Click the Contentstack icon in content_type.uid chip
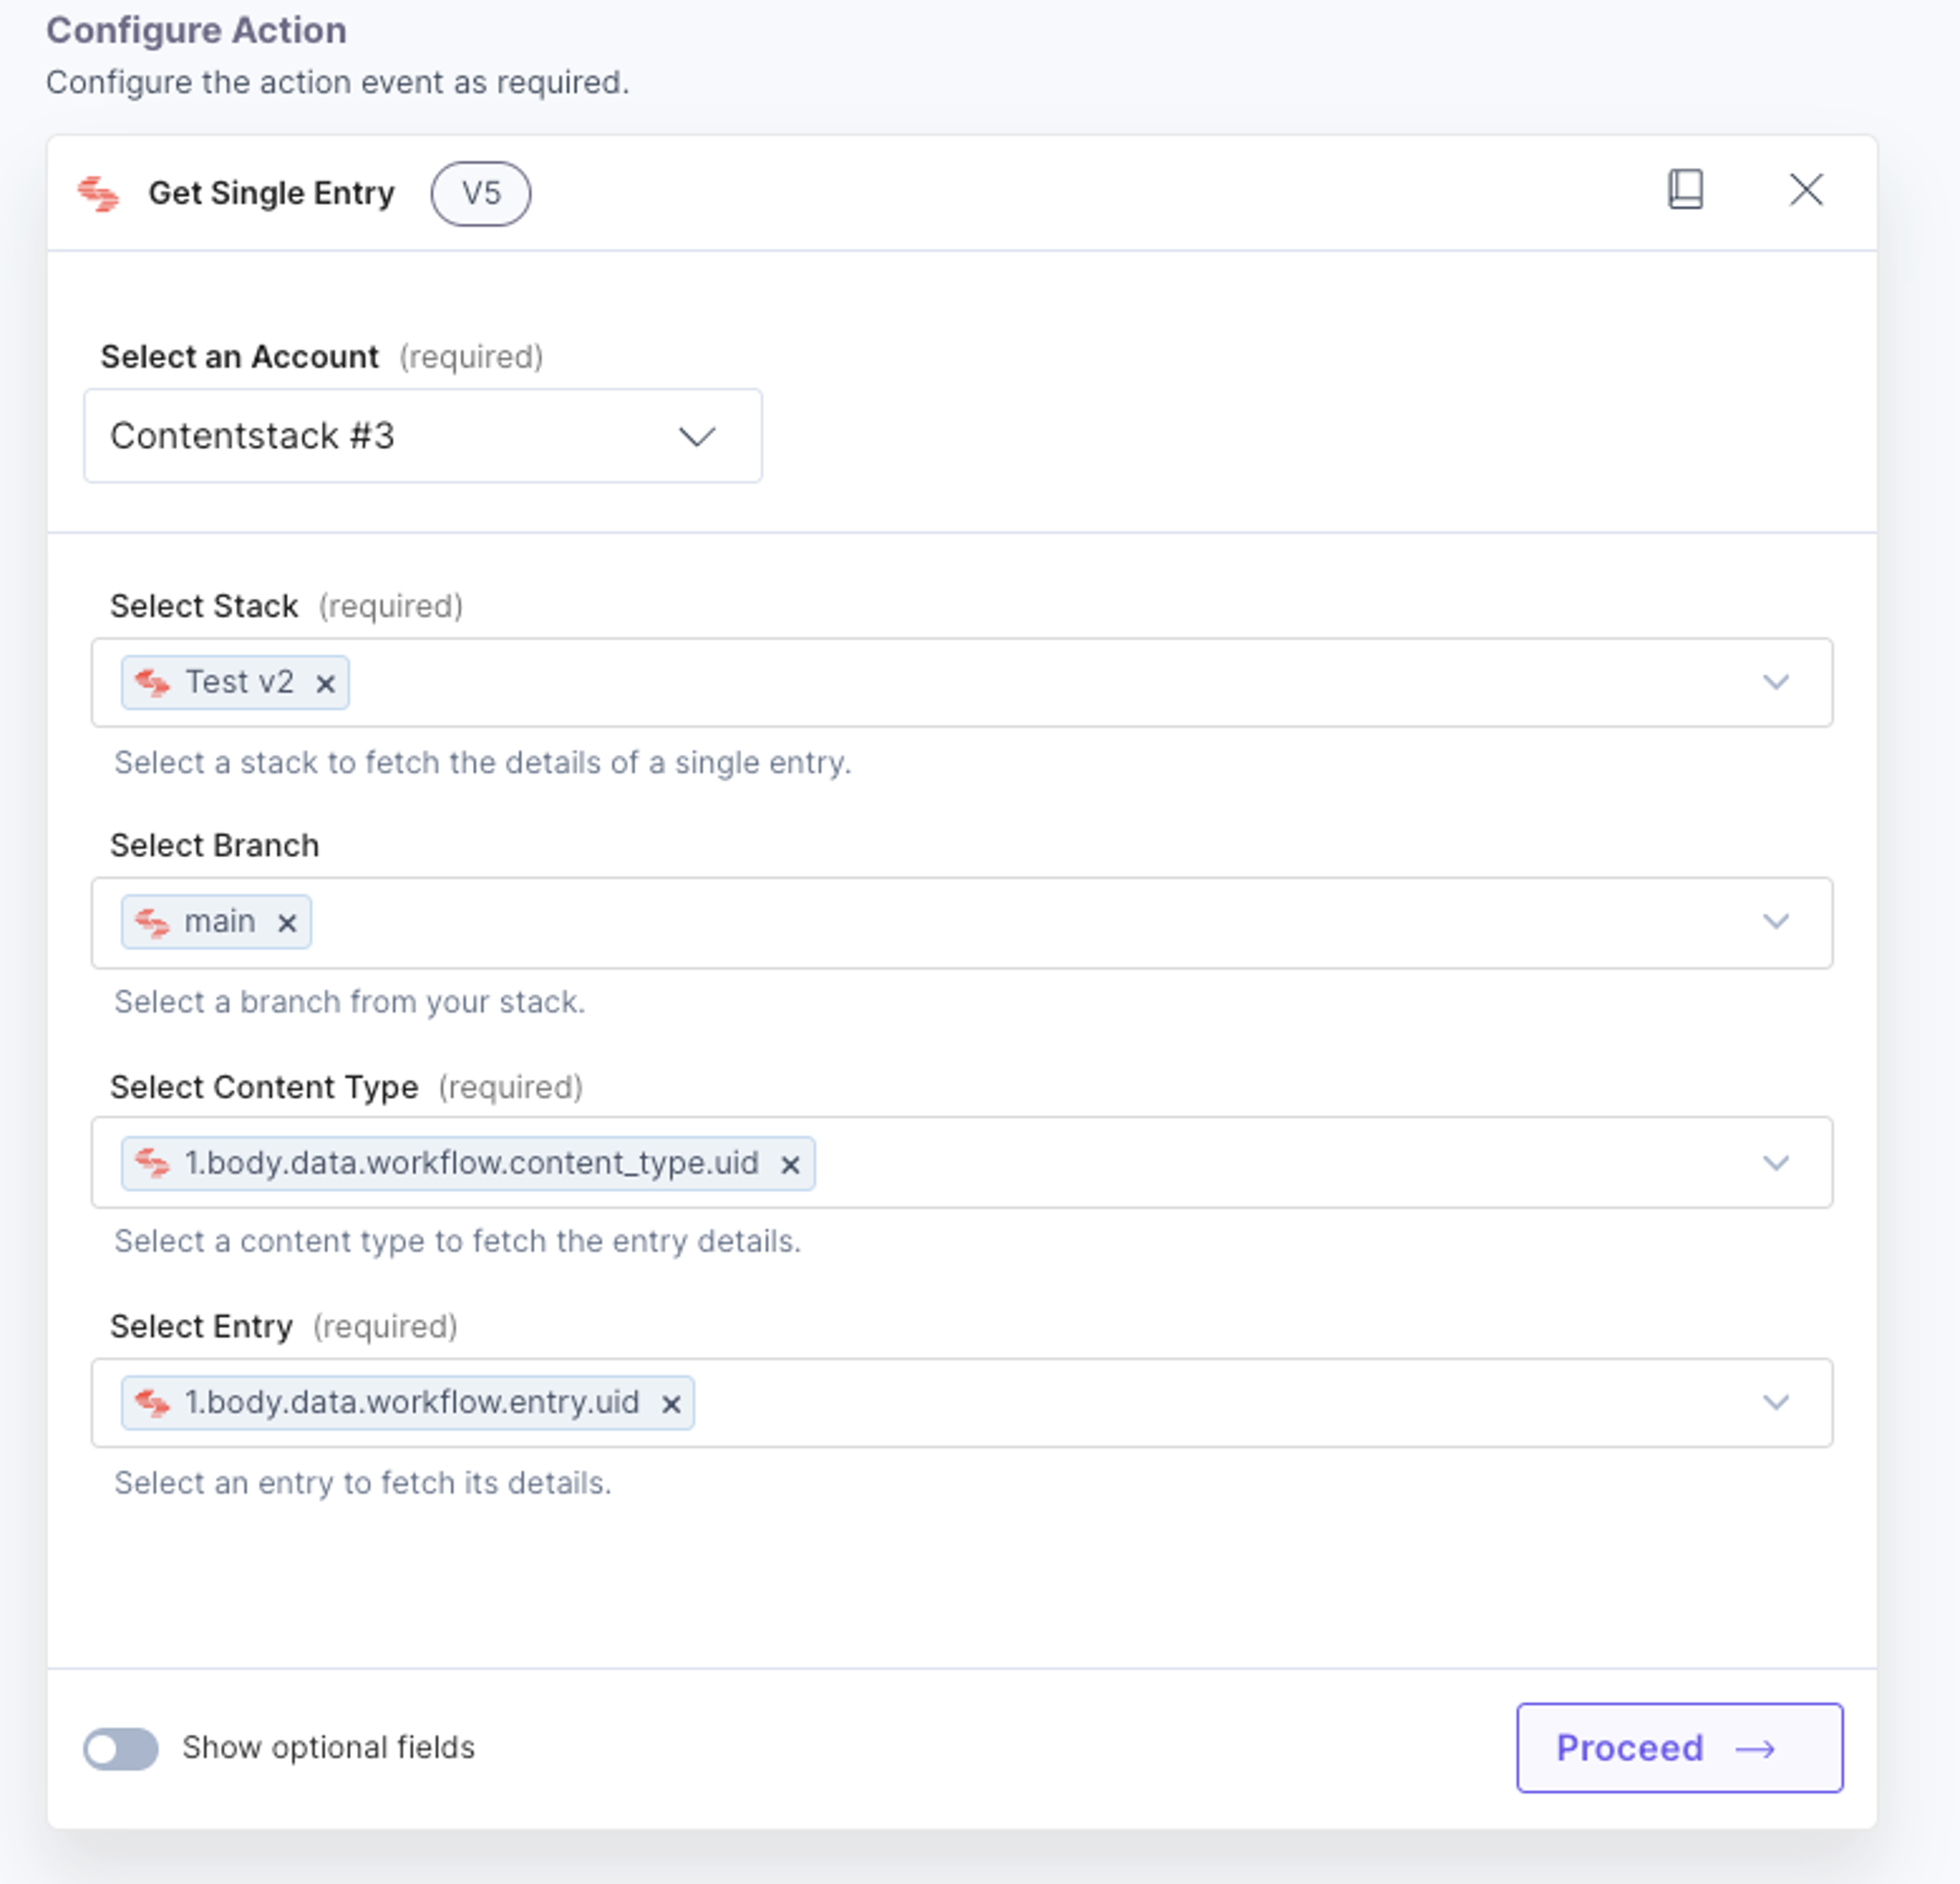Image resolution: width=1960 pixels, height=1884 pixels. (152, 1163)
